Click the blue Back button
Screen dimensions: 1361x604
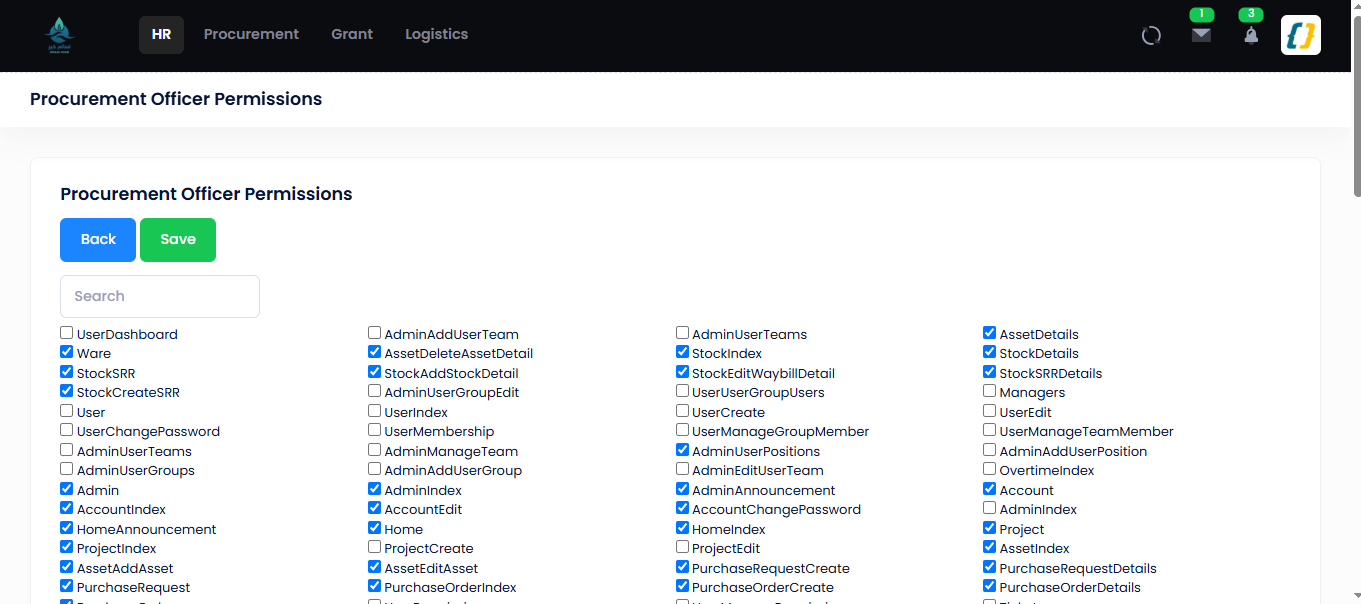[x=98, y=240]
